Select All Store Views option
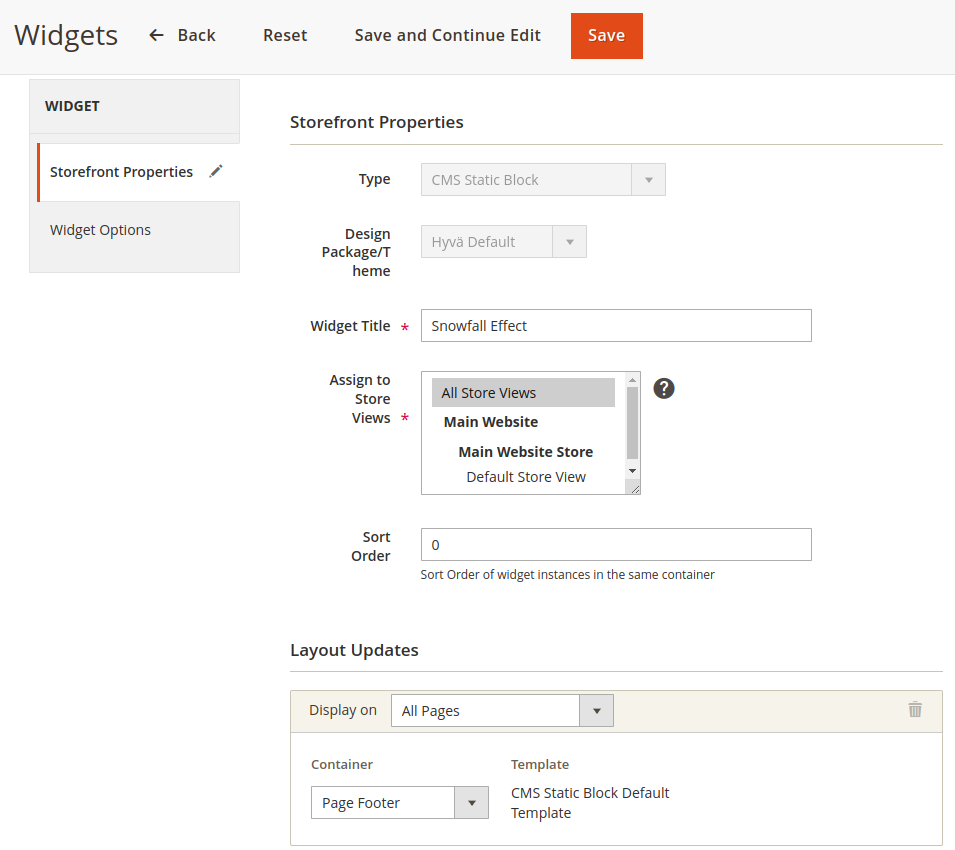The width and height of the screenshot is (955, 850). [x=524, y=393]
